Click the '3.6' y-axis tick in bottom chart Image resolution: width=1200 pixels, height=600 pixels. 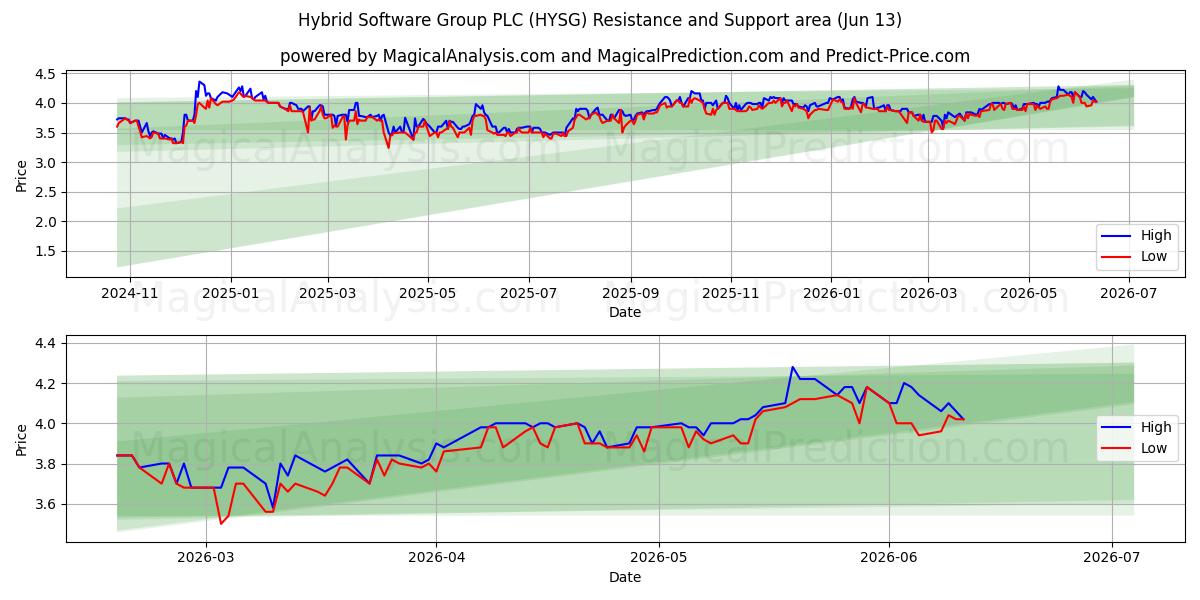pos(47,504)
